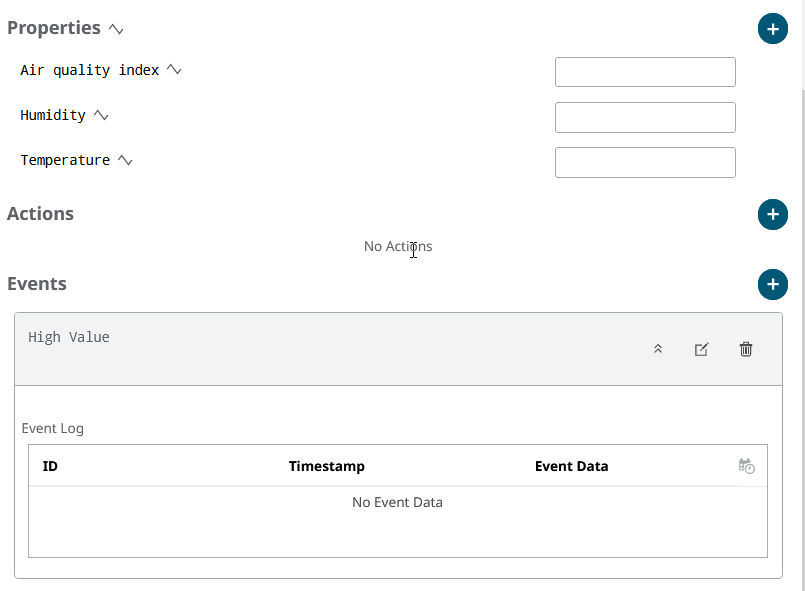Click the Events section heading
This screenshot has height=591, width=805.
pyautogui.click(x=37, y=284)
